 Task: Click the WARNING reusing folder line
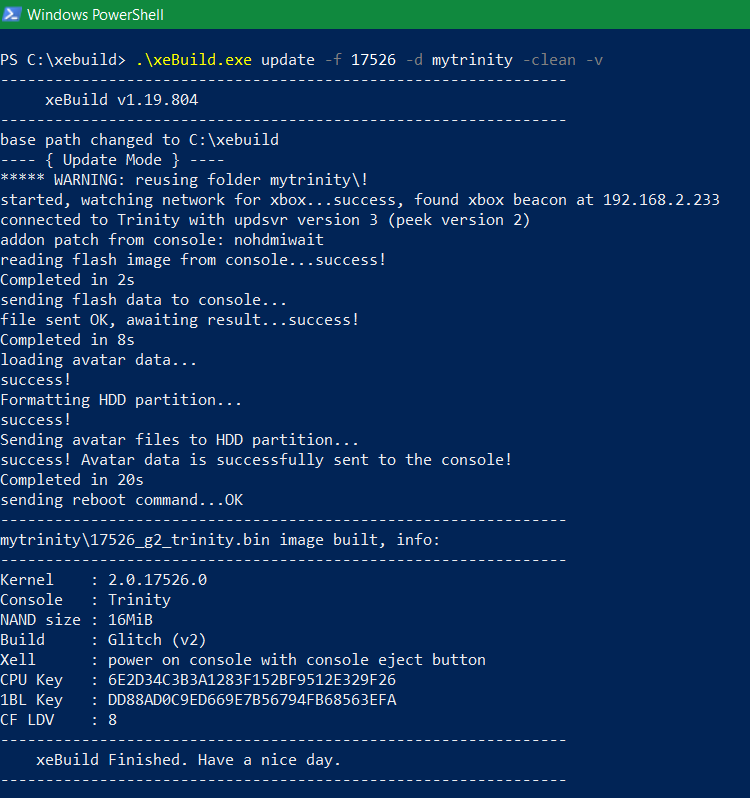coord(184,180)
